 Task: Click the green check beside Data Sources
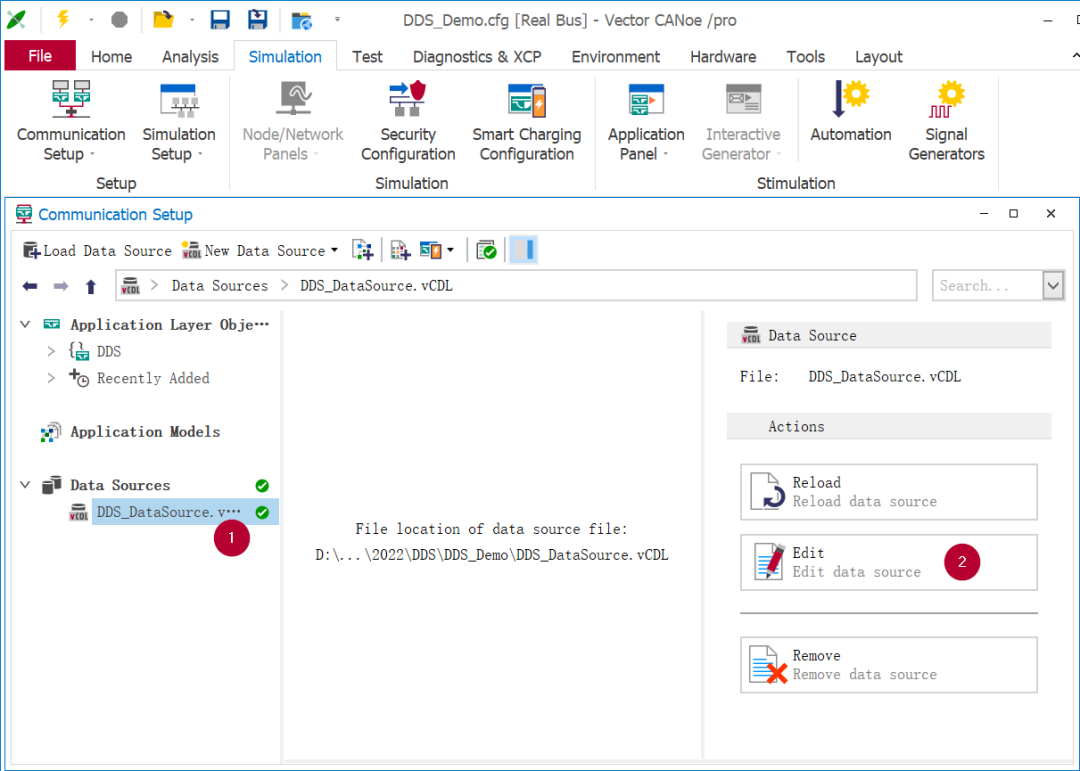pos(262,485)
